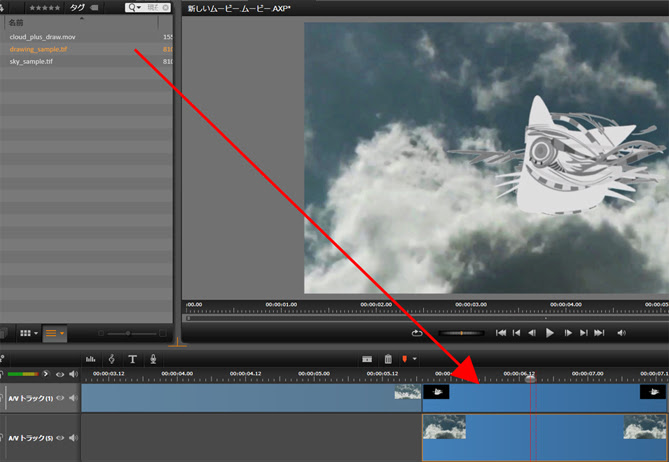Select the A/V トラック(1) header
The height and width of the screenshot is (462, 669).
pos(30,398)
